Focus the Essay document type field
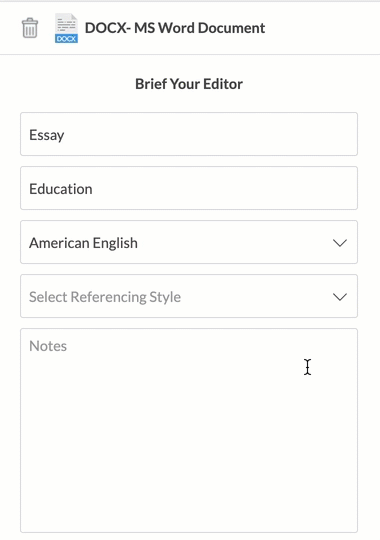380x540 pixels. coord(189,134)
